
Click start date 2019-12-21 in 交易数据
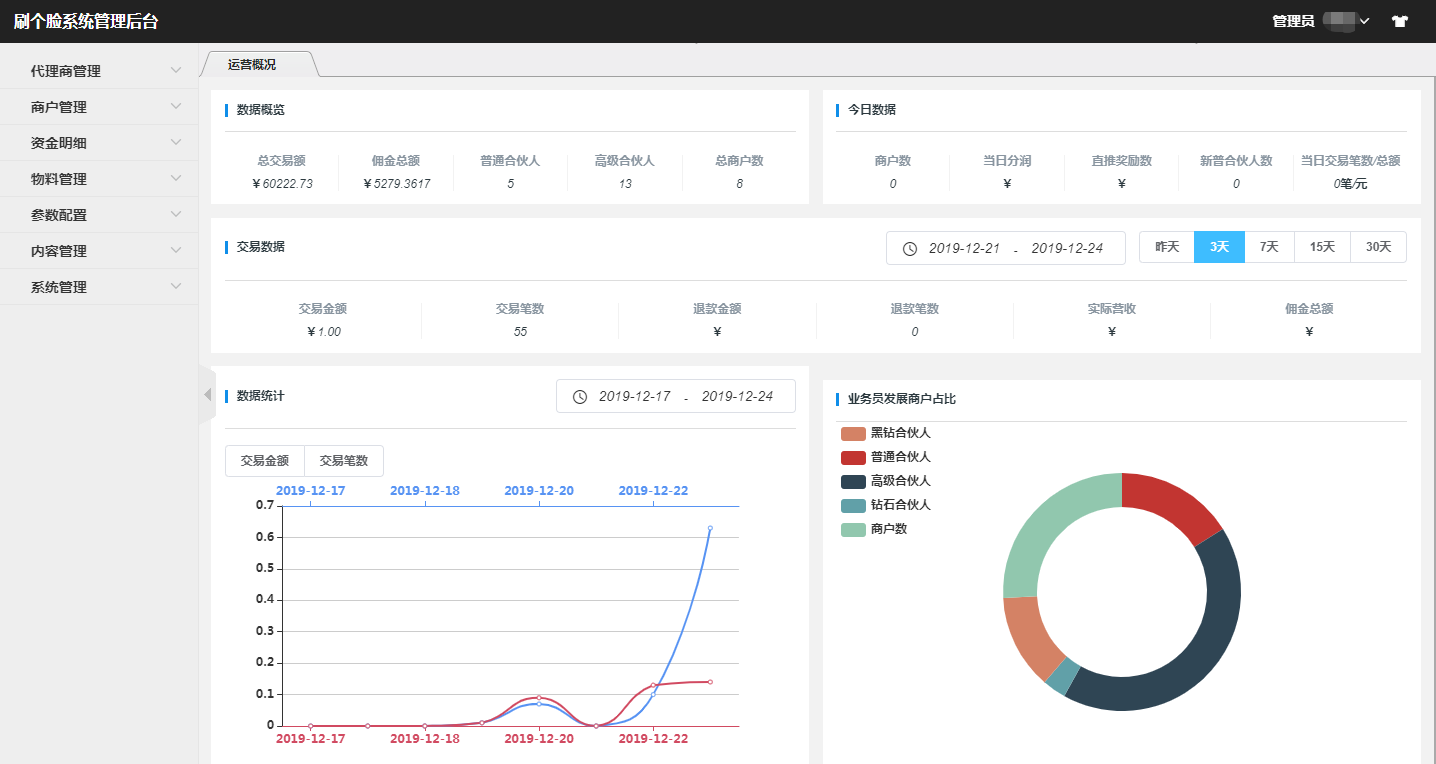(x=964, y=248)
